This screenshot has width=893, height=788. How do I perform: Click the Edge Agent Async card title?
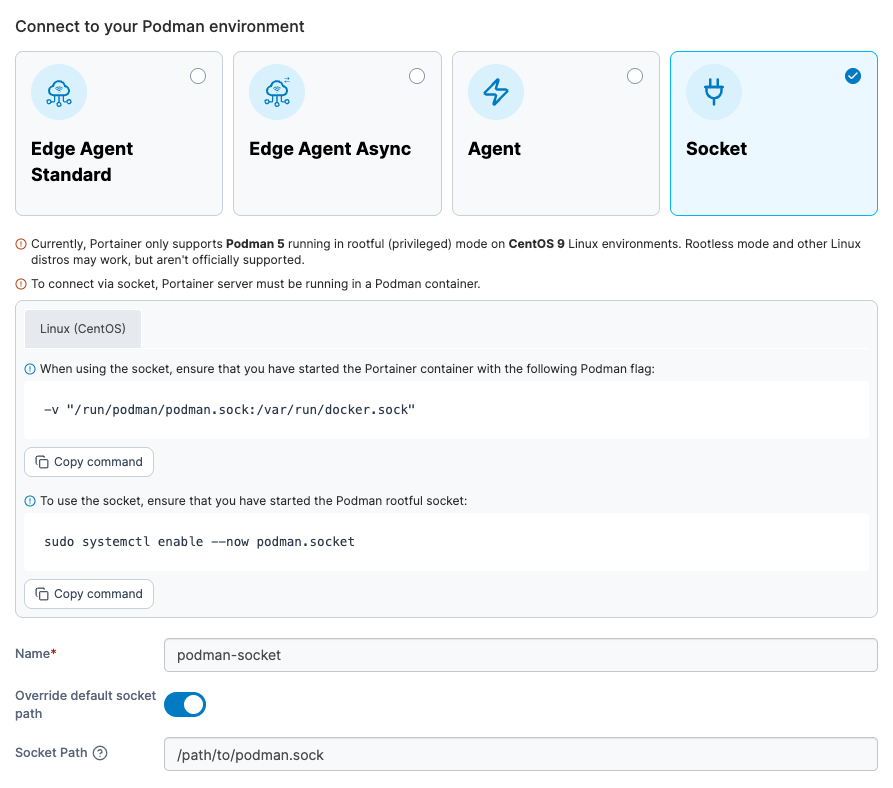coord(330,149)
